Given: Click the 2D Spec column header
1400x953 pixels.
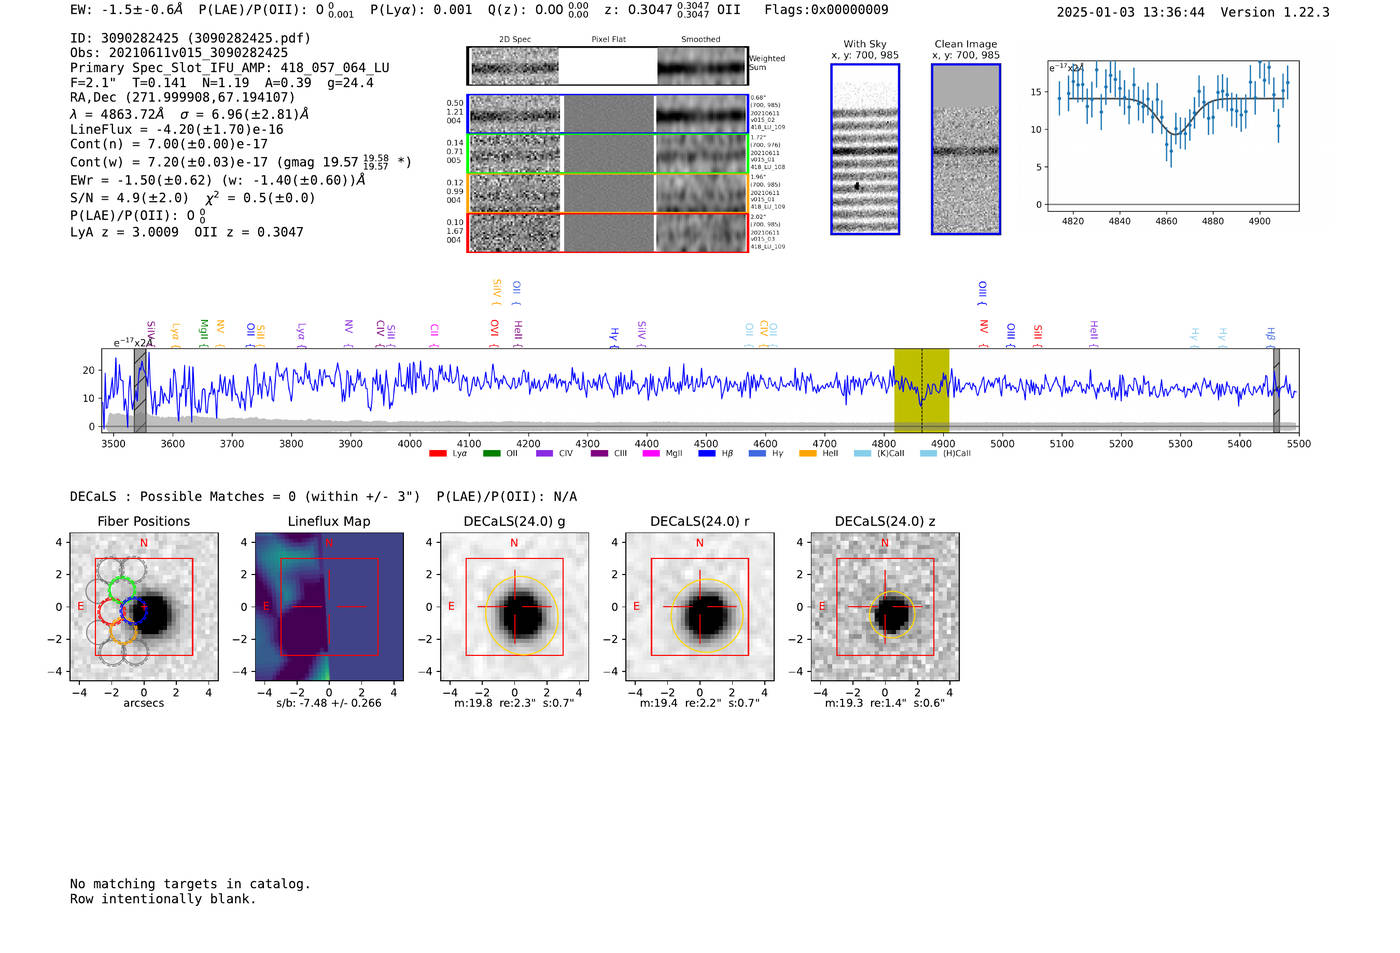Looking at the screenshot, I should 515,39.
